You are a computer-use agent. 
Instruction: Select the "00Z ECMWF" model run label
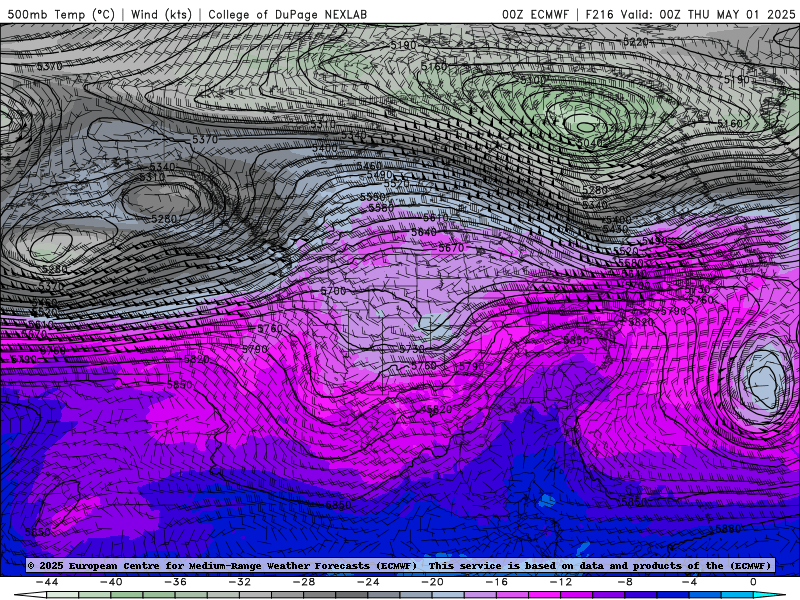click(x=535, y=14)
